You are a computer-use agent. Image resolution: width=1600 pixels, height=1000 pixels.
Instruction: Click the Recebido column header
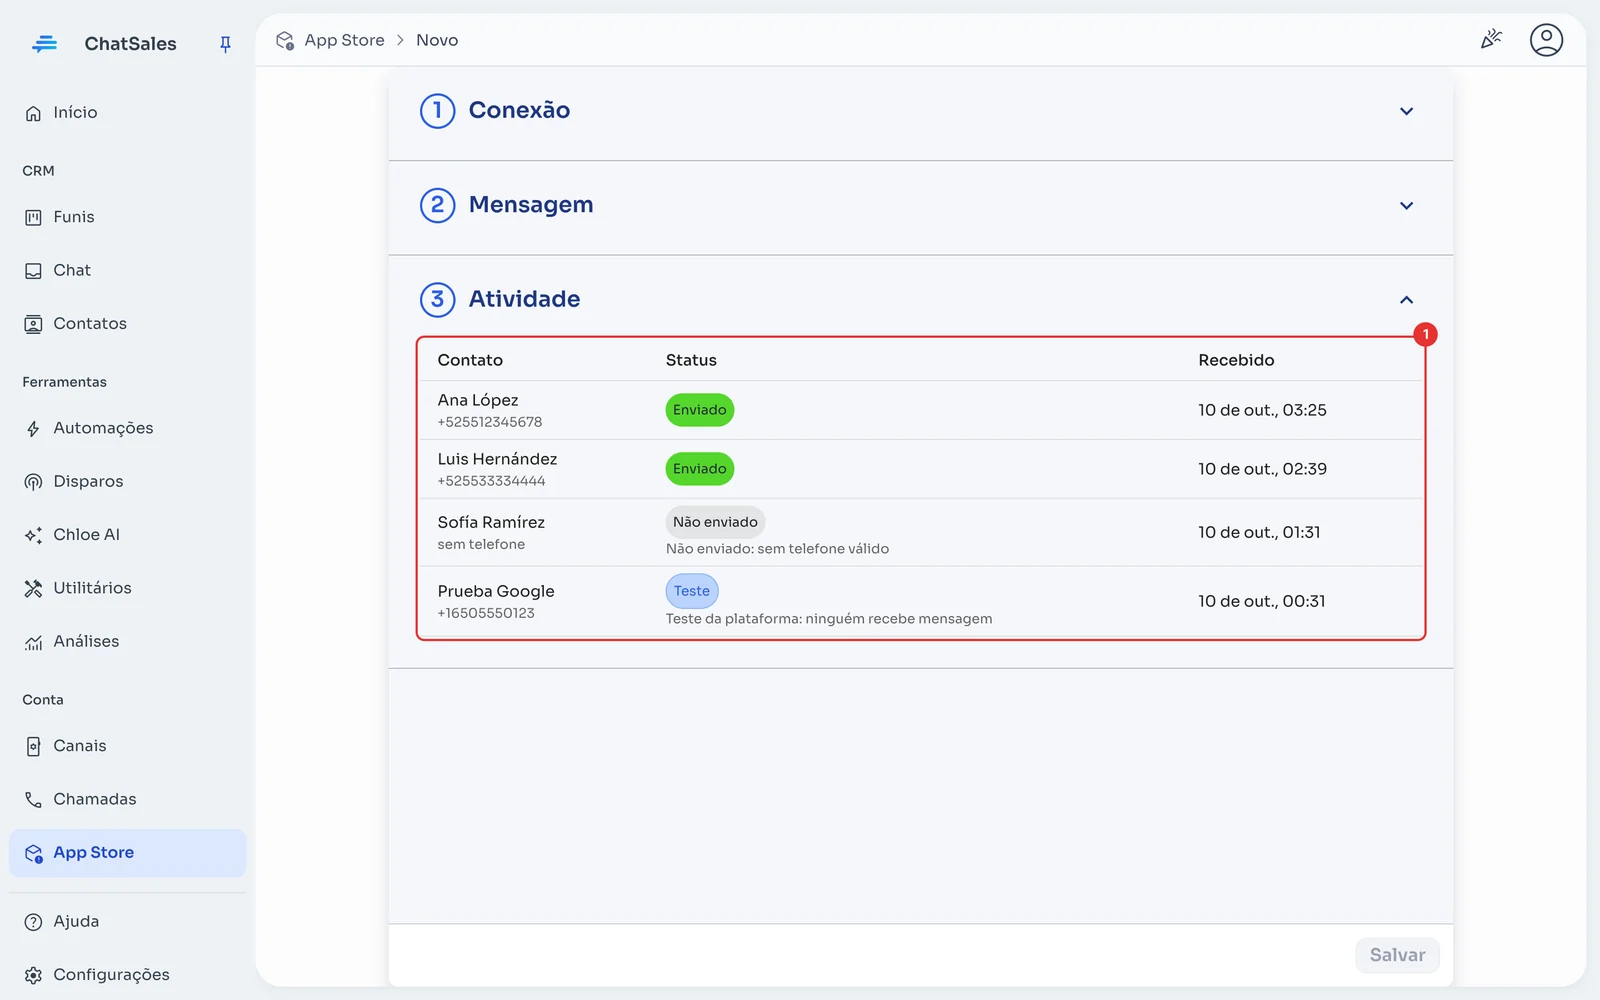point(1236,360)
